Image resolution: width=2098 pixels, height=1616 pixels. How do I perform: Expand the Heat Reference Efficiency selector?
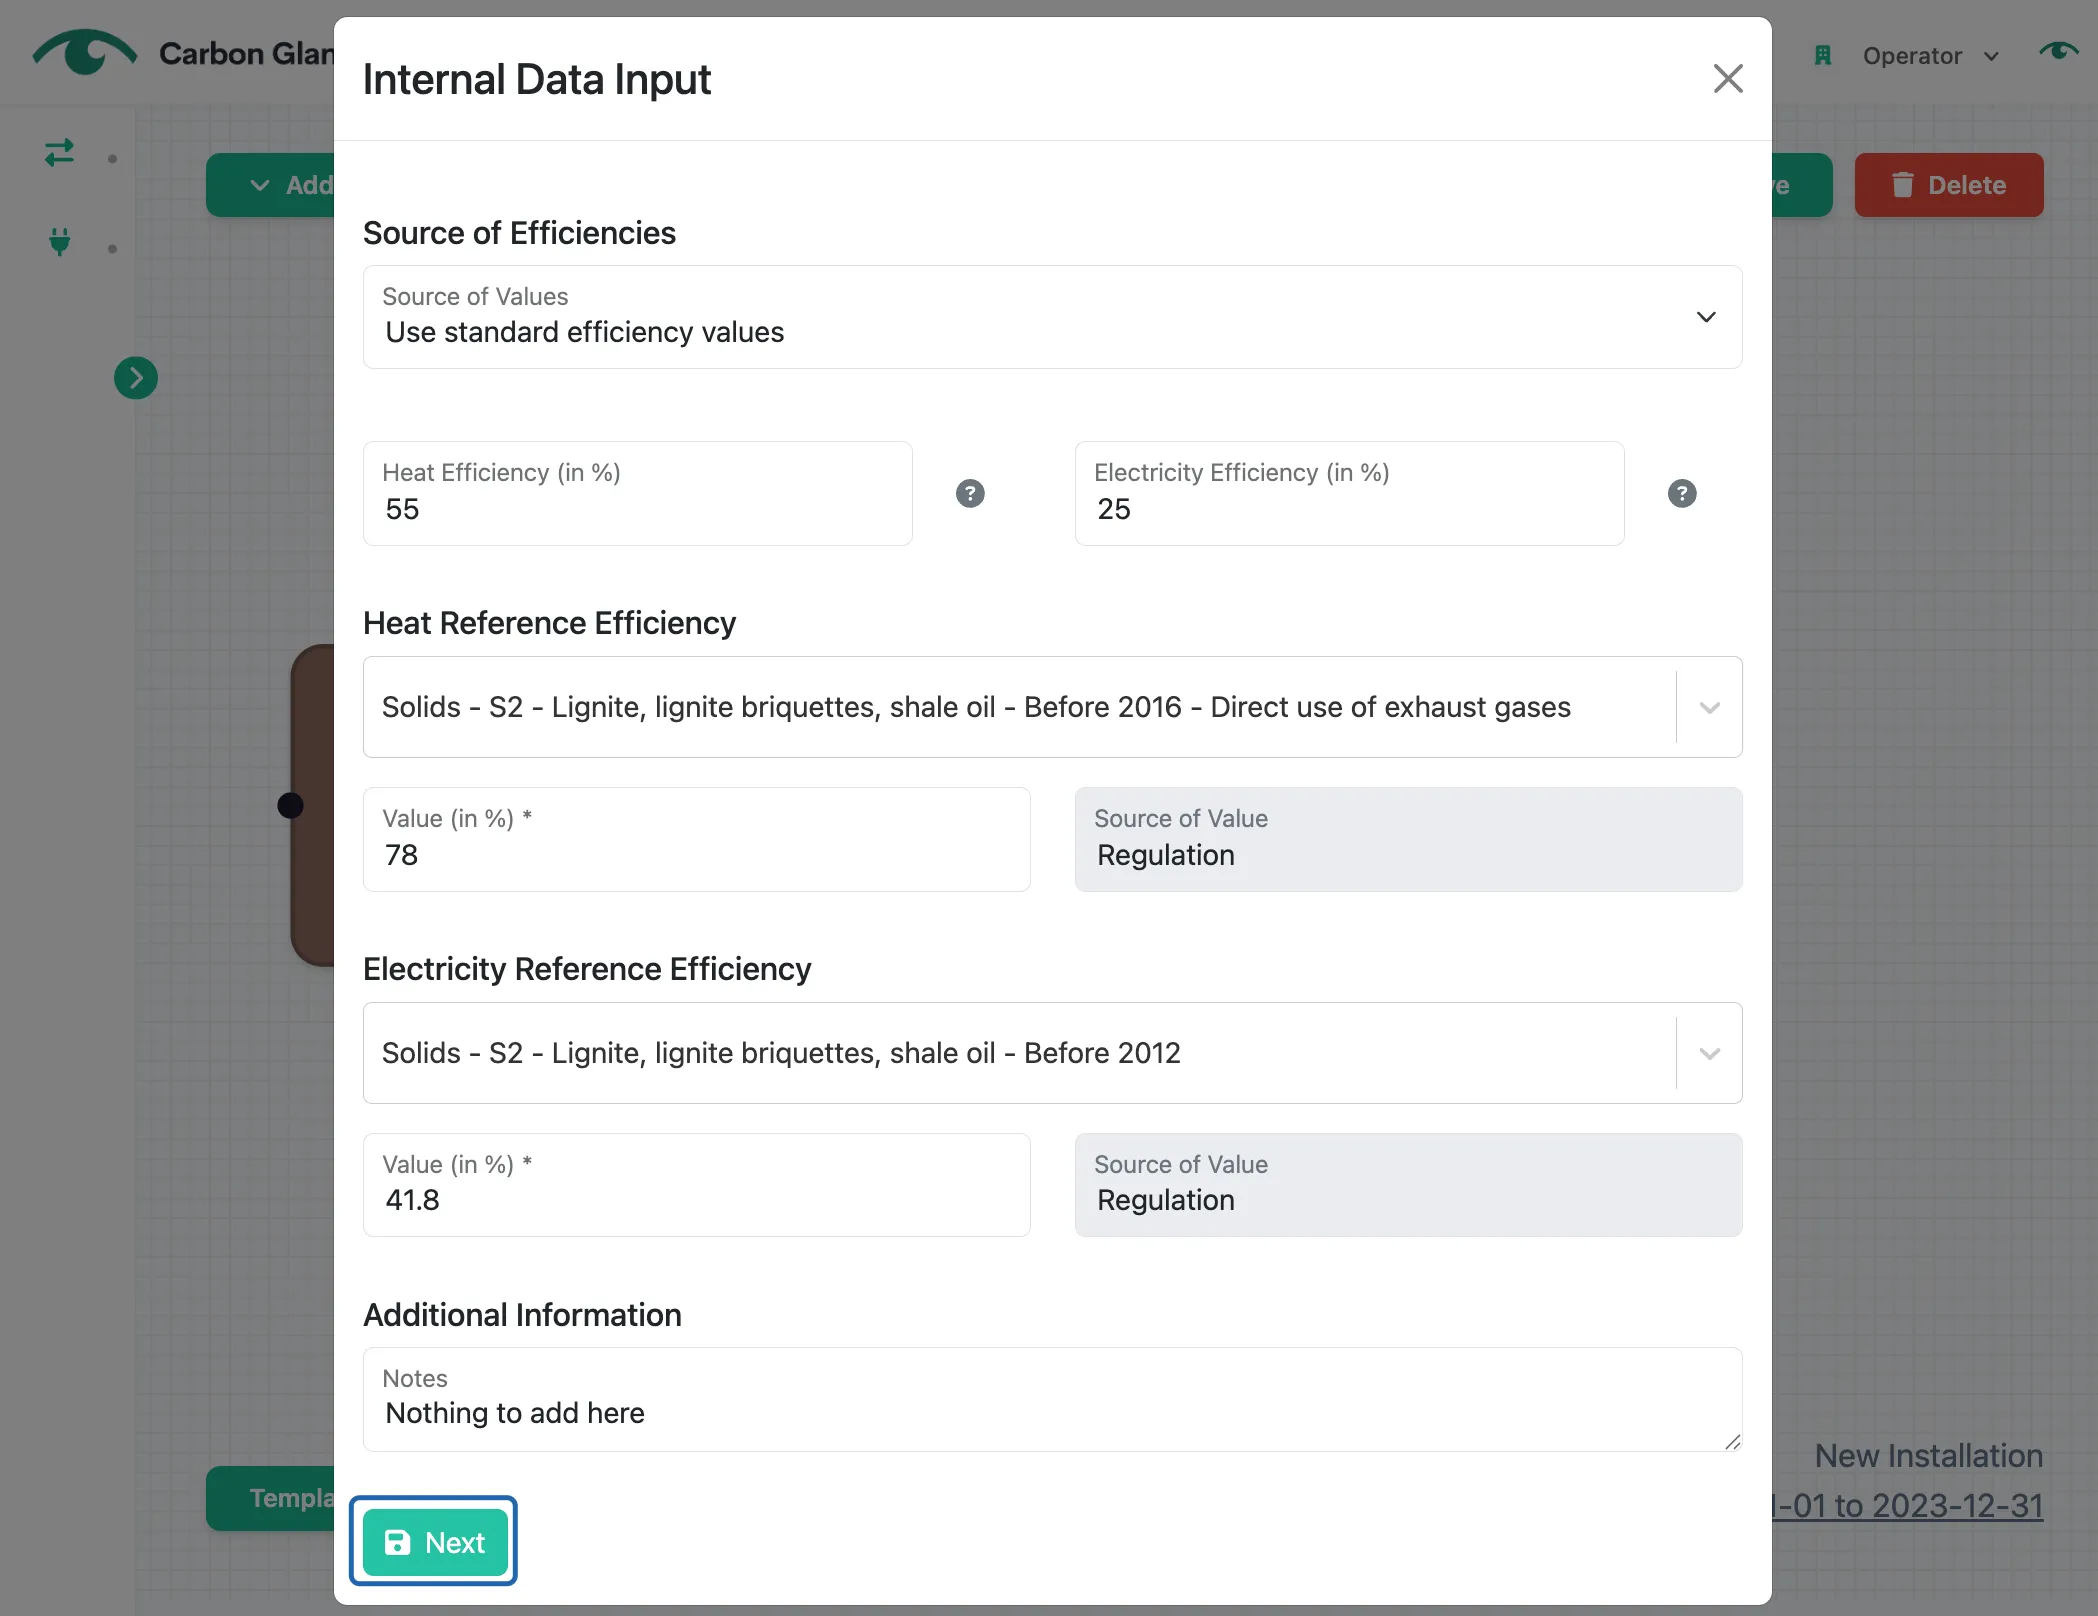tap(1052, 707)
